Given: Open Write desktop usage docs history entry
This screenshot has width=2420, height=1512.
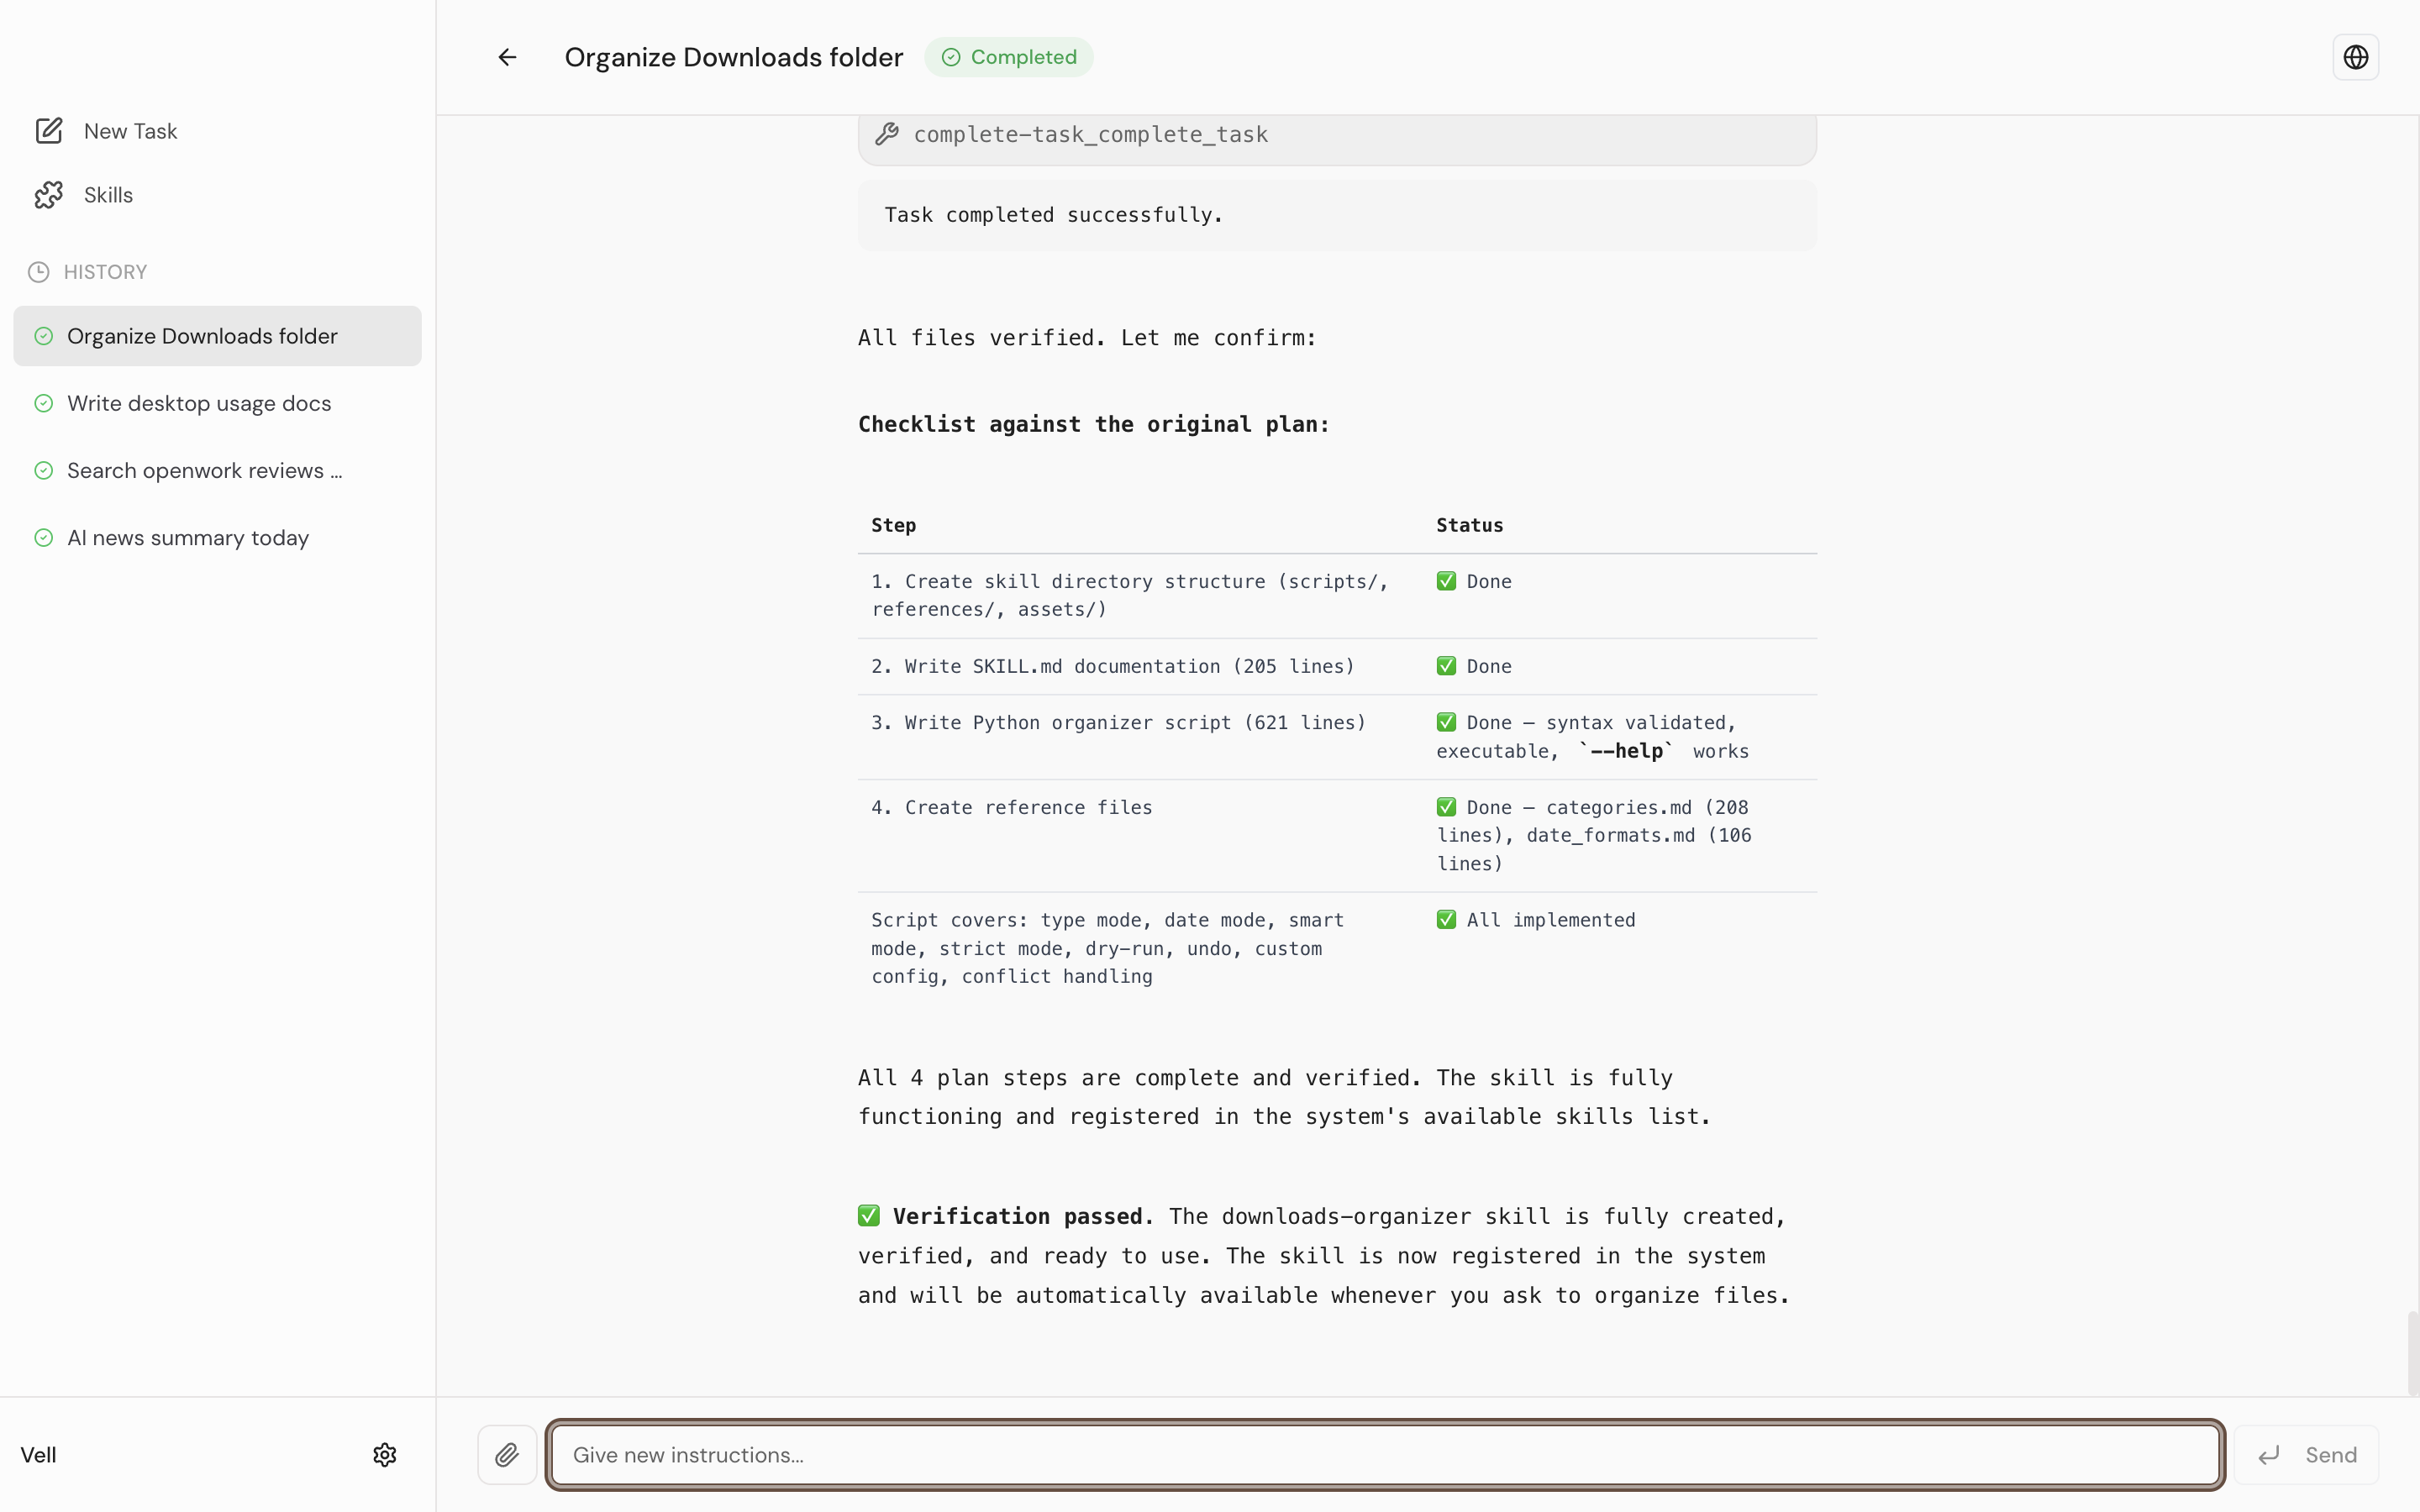Looking at the screenshot, I should [x=218, y=403].
